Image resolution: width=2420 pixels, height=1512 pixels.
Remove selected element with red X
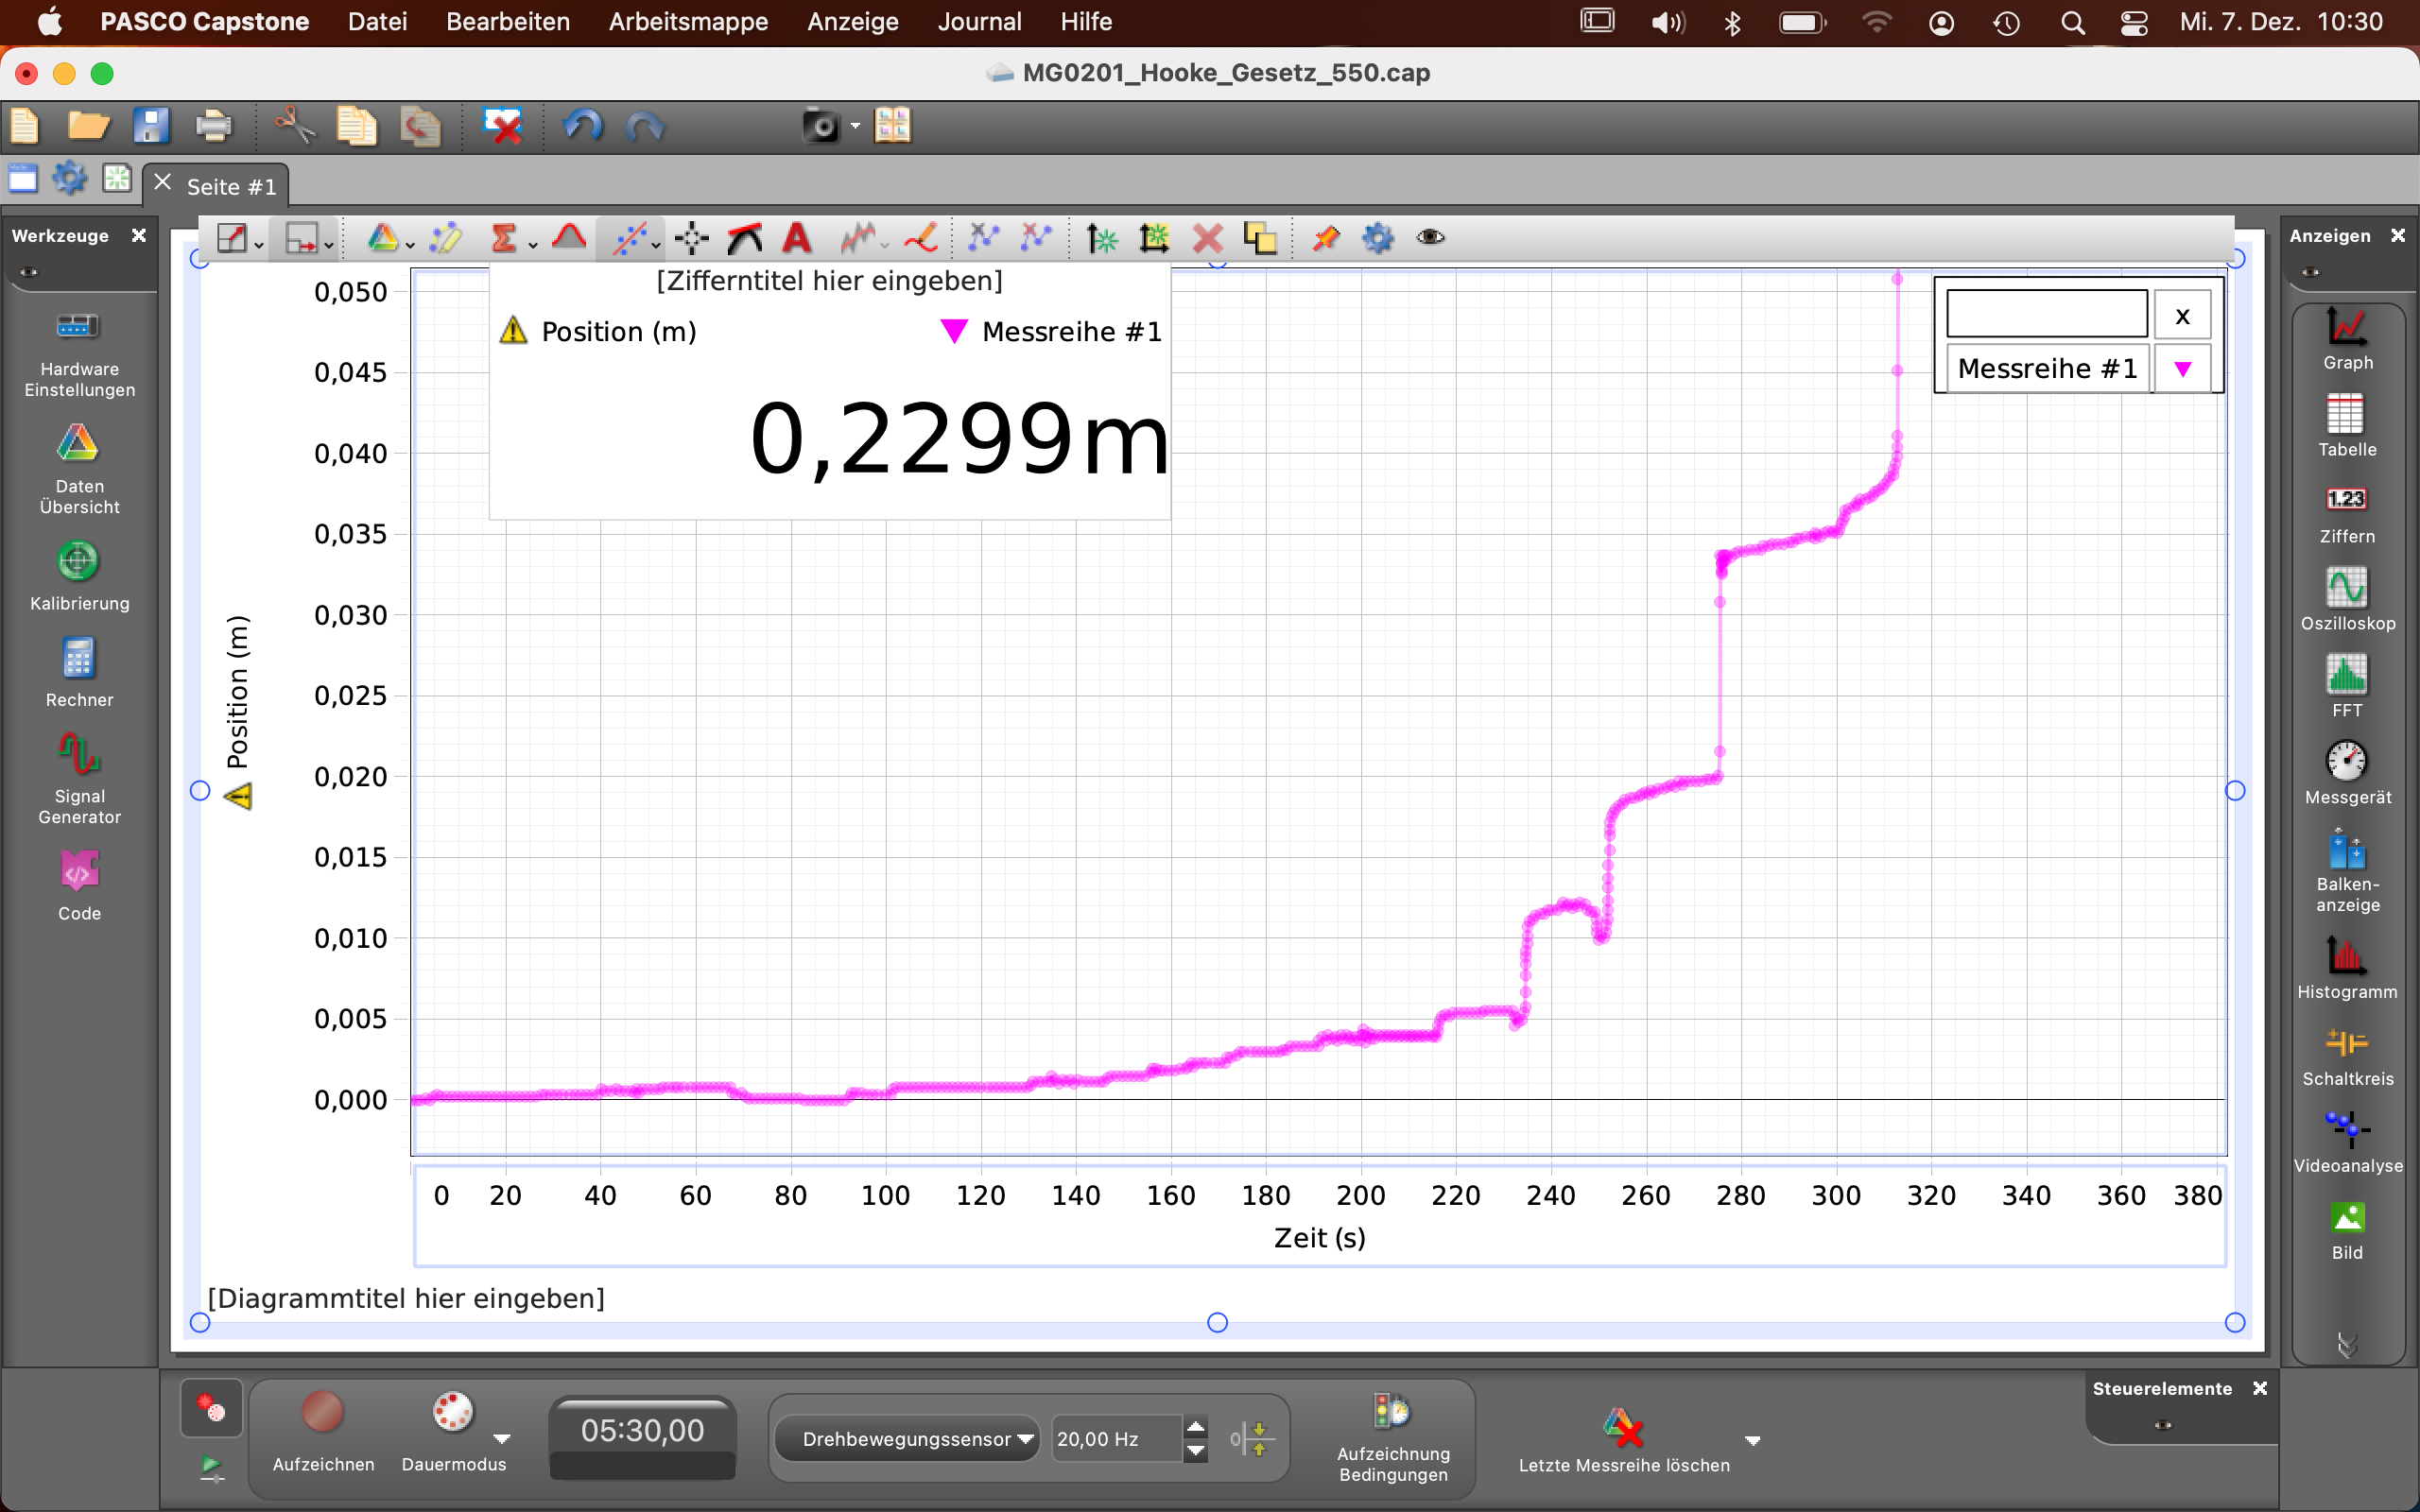click(1207, 238)
